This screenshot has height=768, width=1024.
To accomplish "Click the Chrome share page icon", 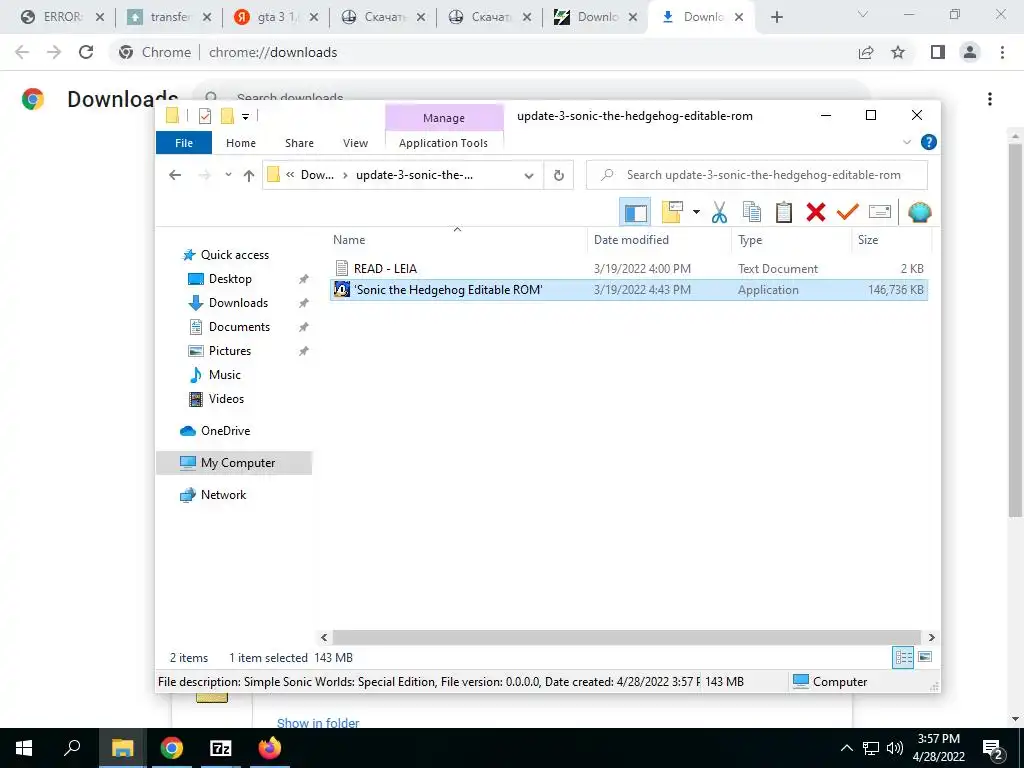I will [866, 52].
